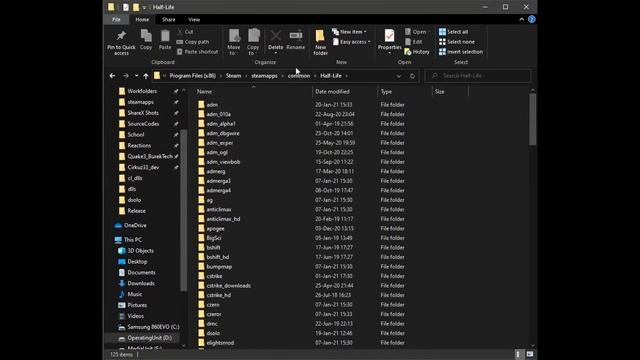Switch to the Share ribbon tab

169,19
